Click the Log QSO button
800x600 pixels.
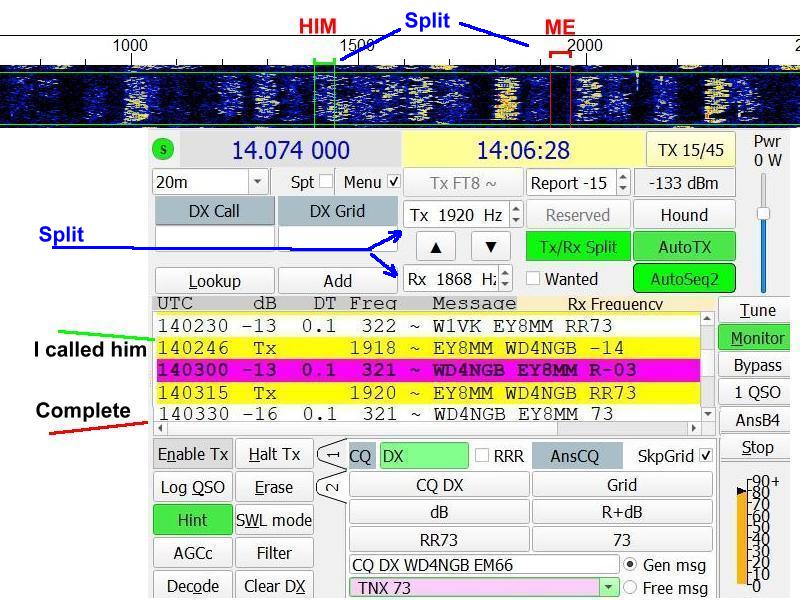[192, 487]
